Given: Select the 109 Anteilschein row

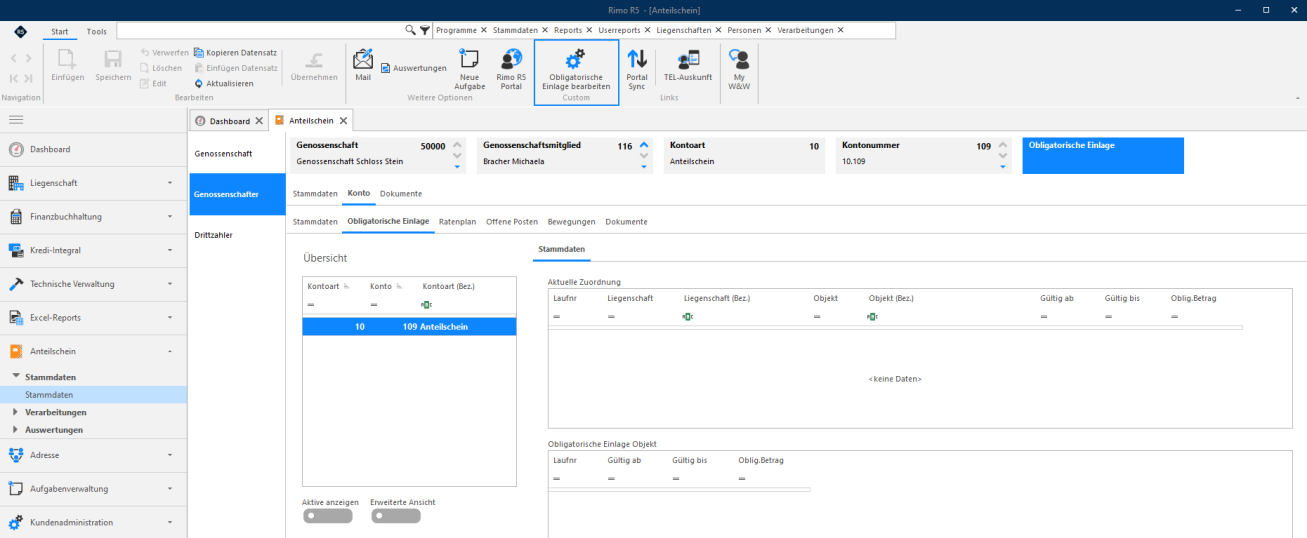Looking at the screenshot, I should [x=410, y=326].
